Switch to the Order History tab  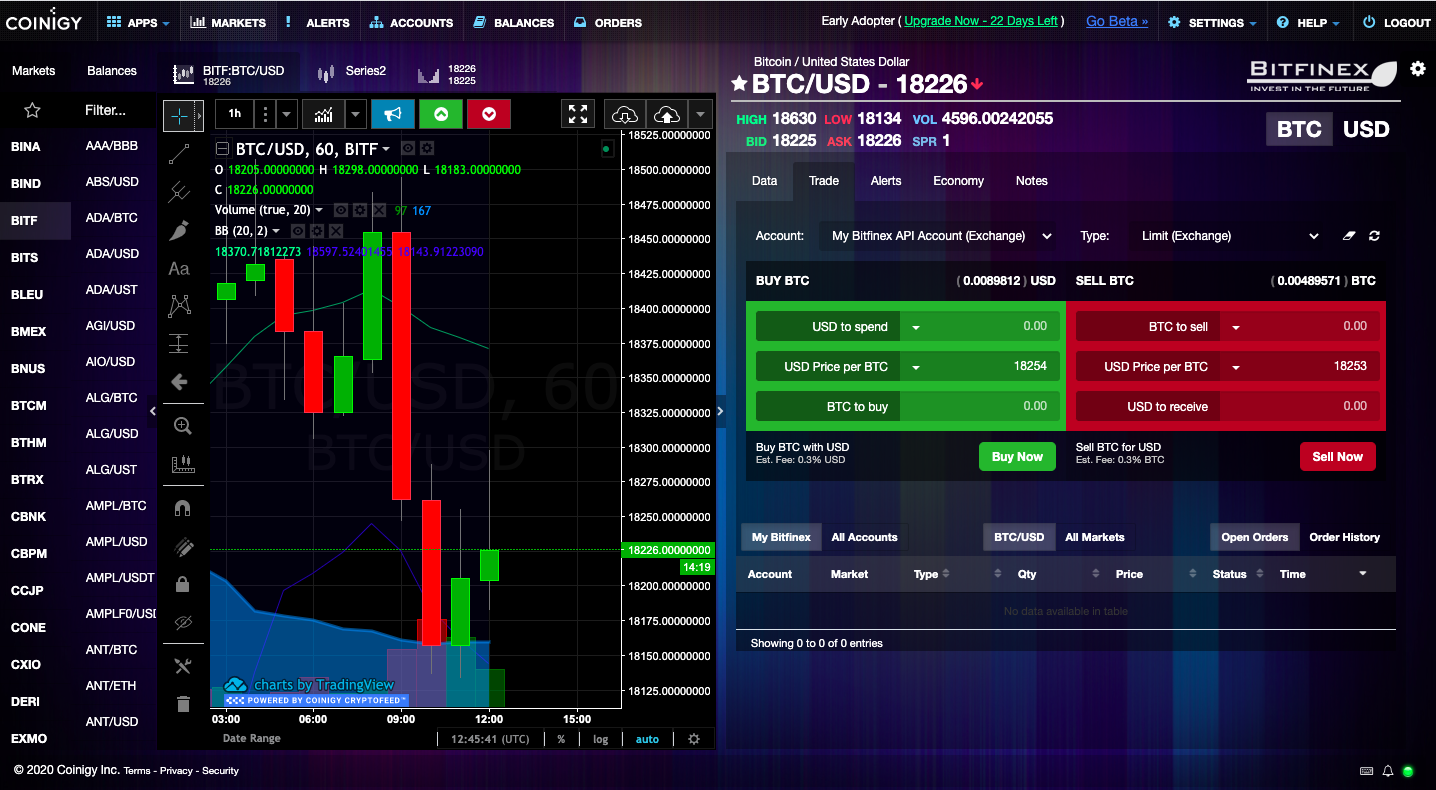(x=1344, y=537)
